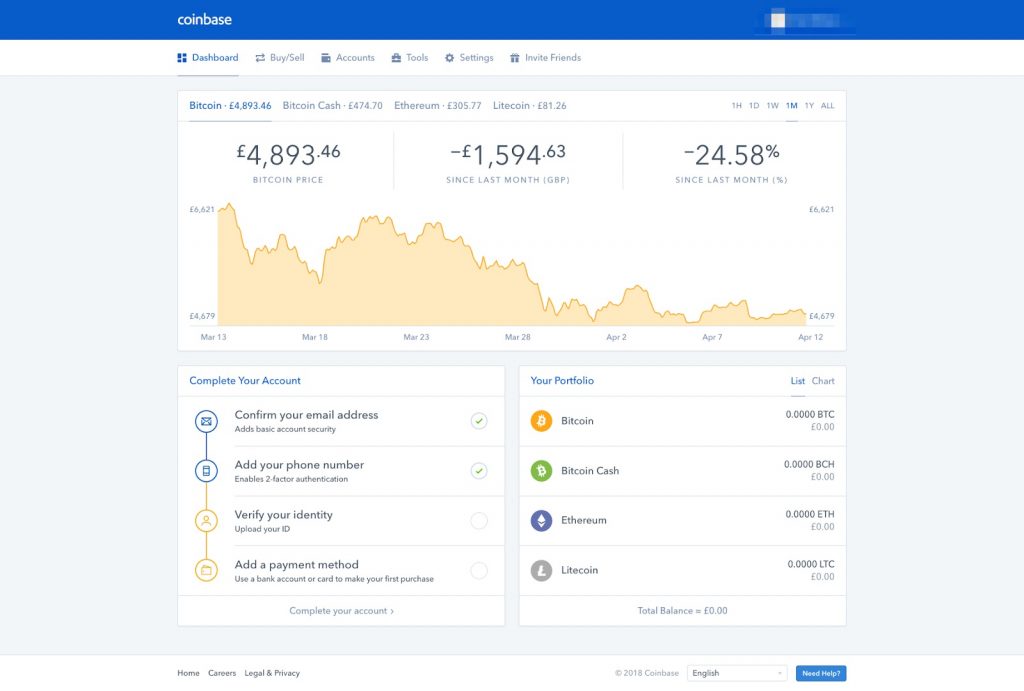1024x691 pixels.
Task: Select the Litecoin price tab
Action: [x=530, y=106]
